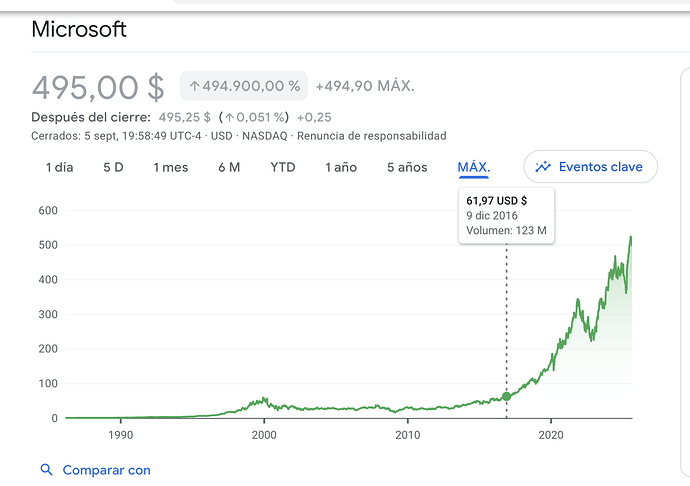Screen dimensions: 690x486
Task: Click the magnifier icon beside Comparar con
Action: [x=46, y=469]
